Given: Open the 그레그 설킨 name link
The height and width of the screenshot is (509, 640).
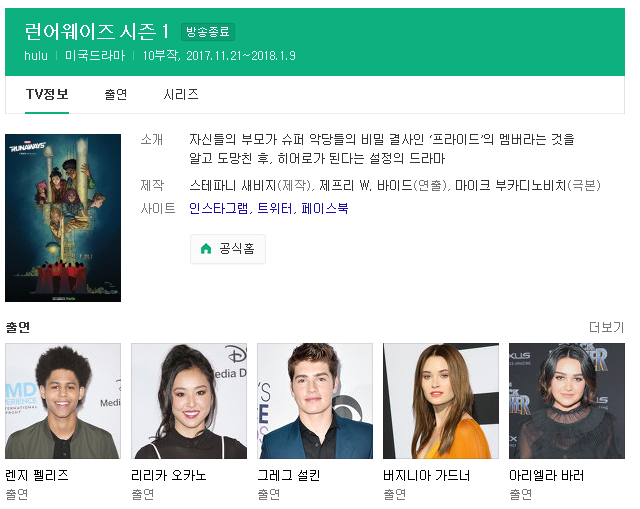Looking at the screenshot, I should coord(289,475).
